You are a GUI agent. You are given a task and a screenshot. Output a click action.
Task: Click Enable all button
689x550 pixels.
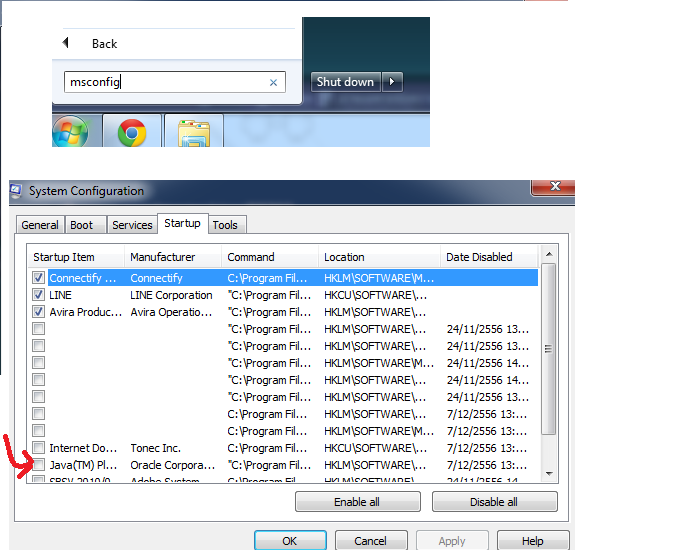point(357,502)
